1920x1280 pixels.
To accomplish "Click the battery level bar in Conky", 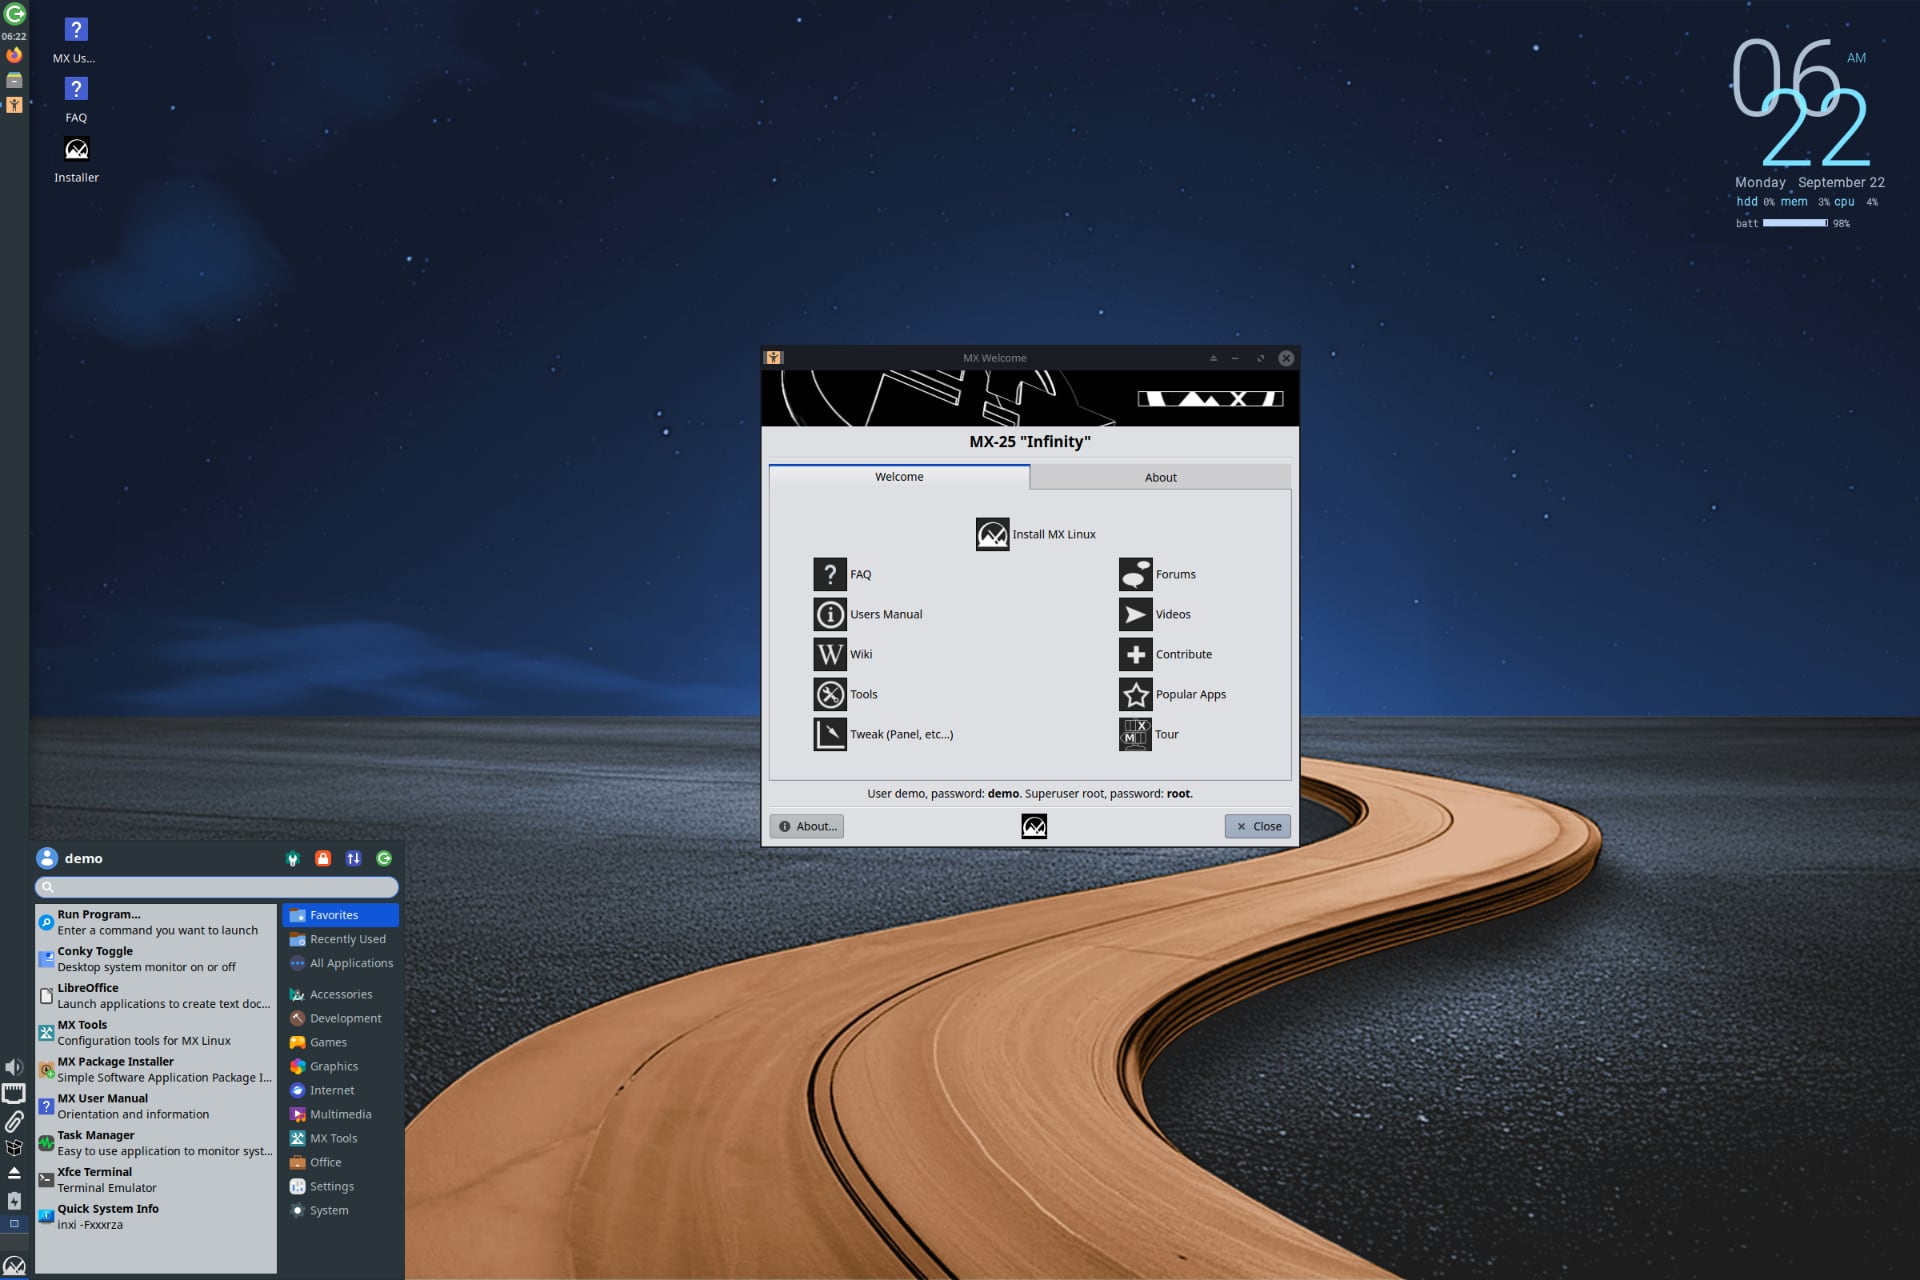I will pos(1795,224).
